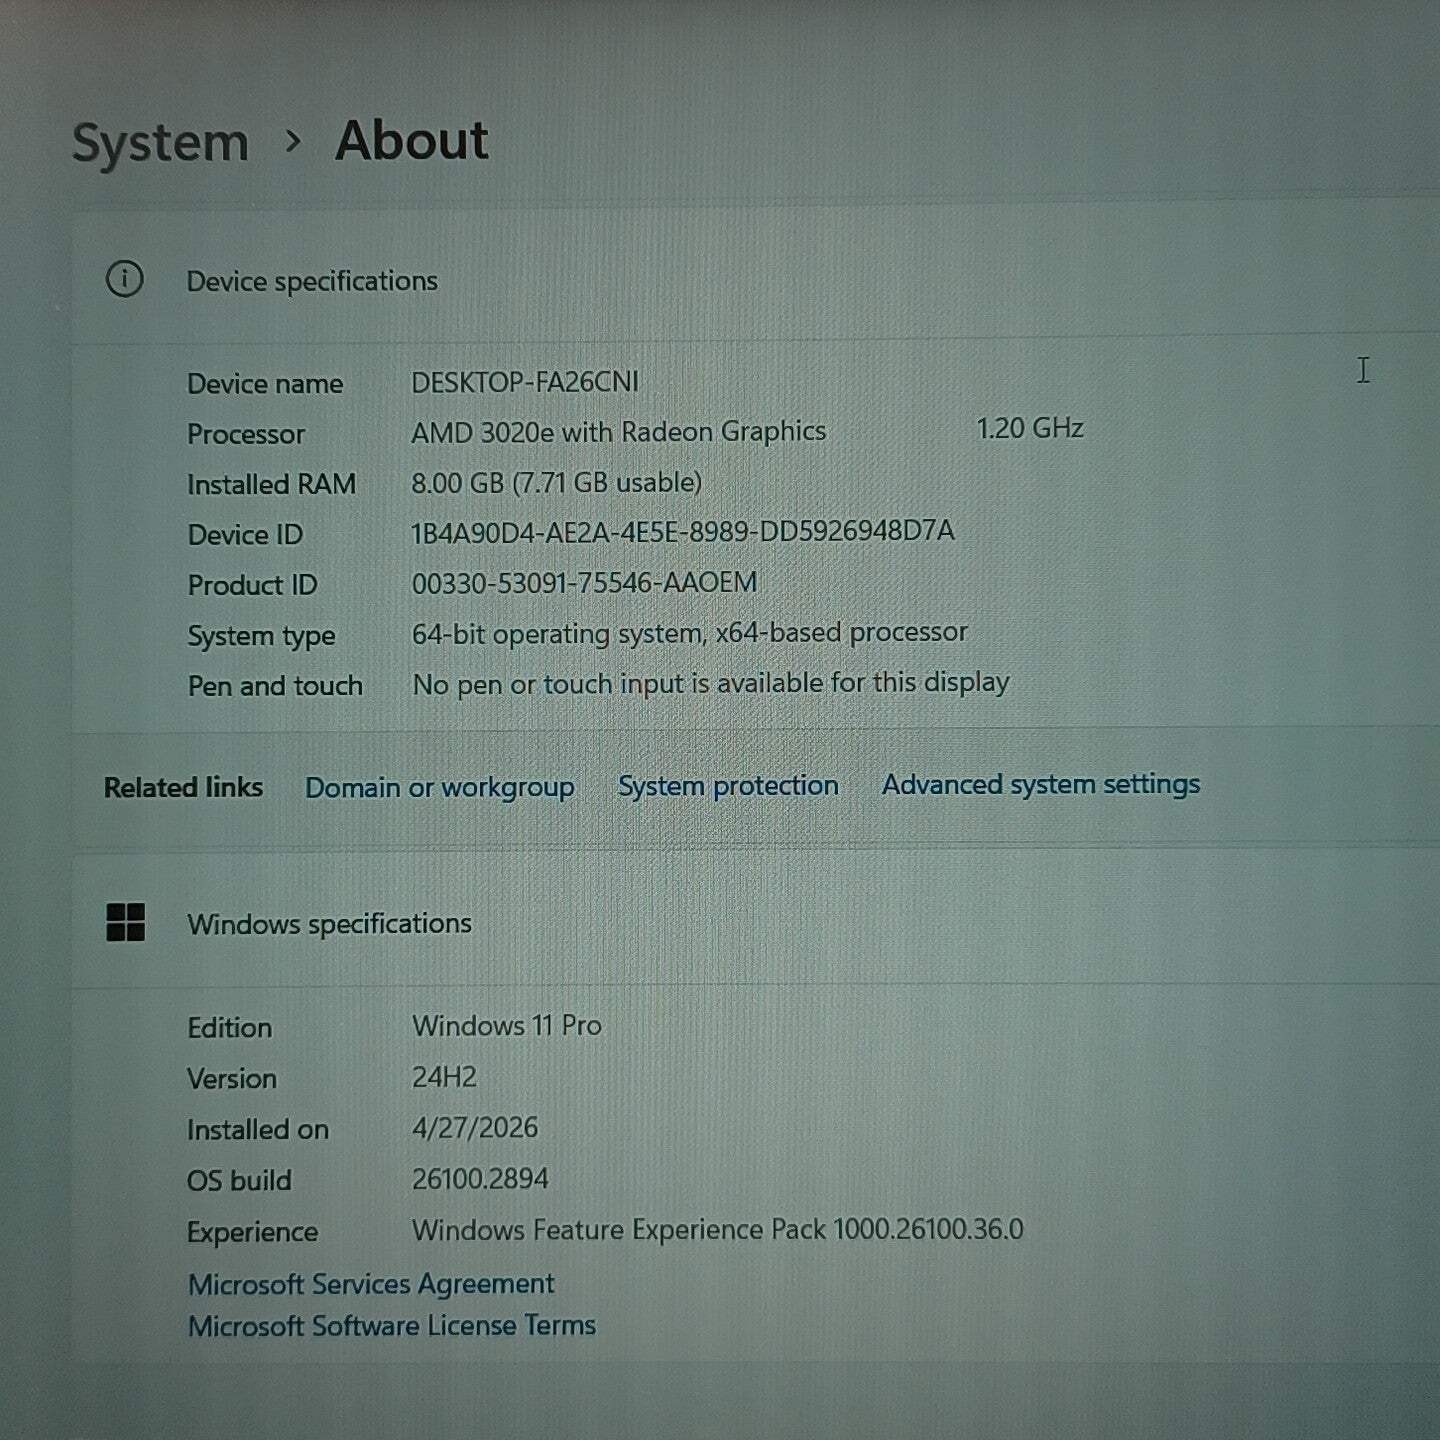Click the Device ID value 1B4A90D4-AE2A-4E5E-8989-DD5926948D7A
Screen dimensions: 1440x1440
[x=683, y=531]
